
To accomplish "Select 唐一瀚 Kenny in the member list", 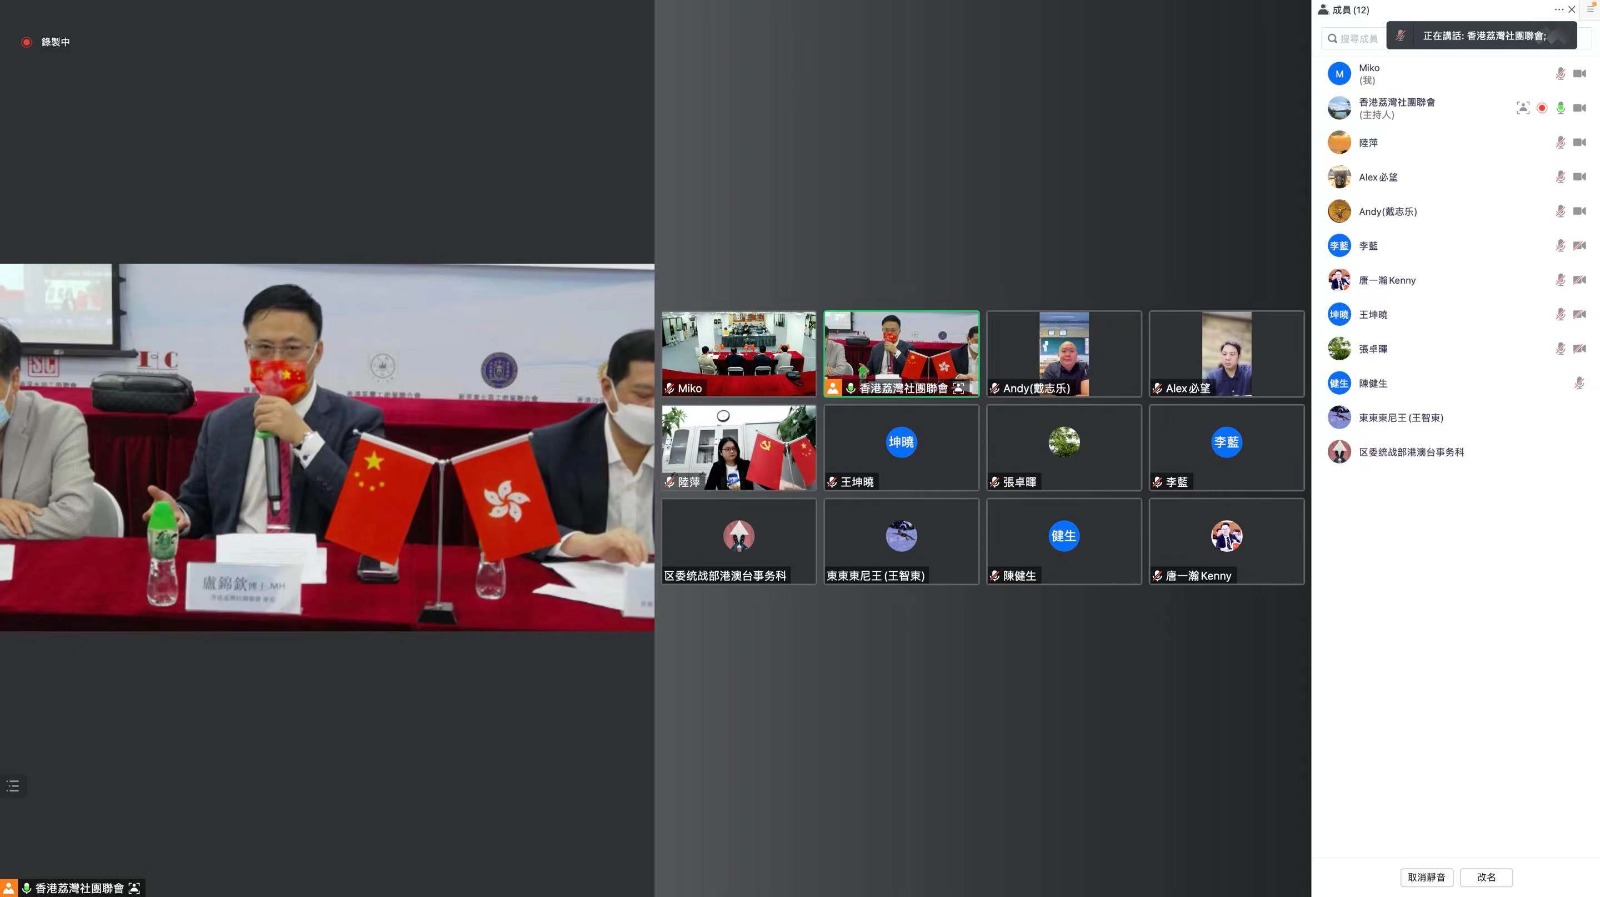I will tap(1386, 281).
